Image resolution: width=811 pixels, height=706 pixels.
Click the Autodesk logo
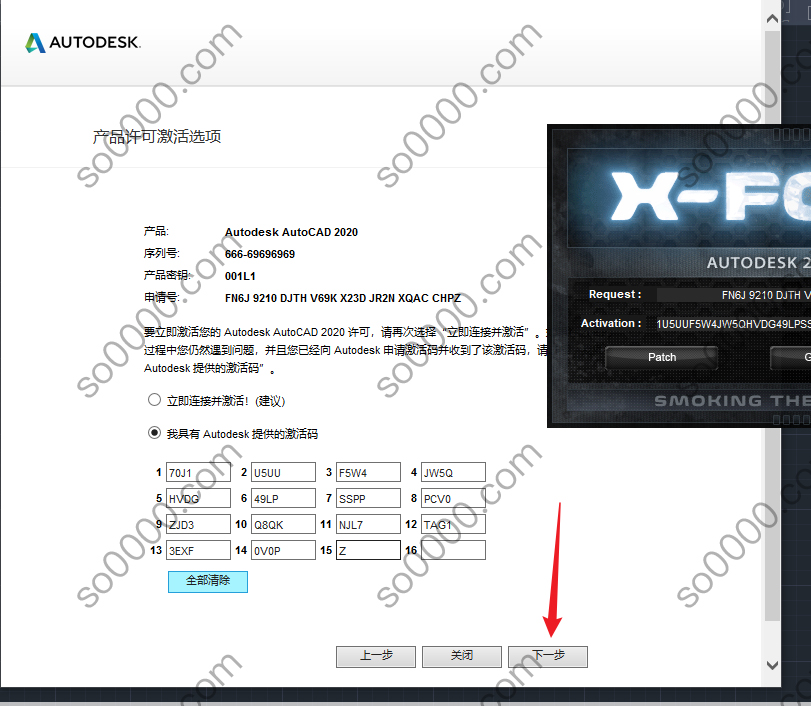(83, 42)
